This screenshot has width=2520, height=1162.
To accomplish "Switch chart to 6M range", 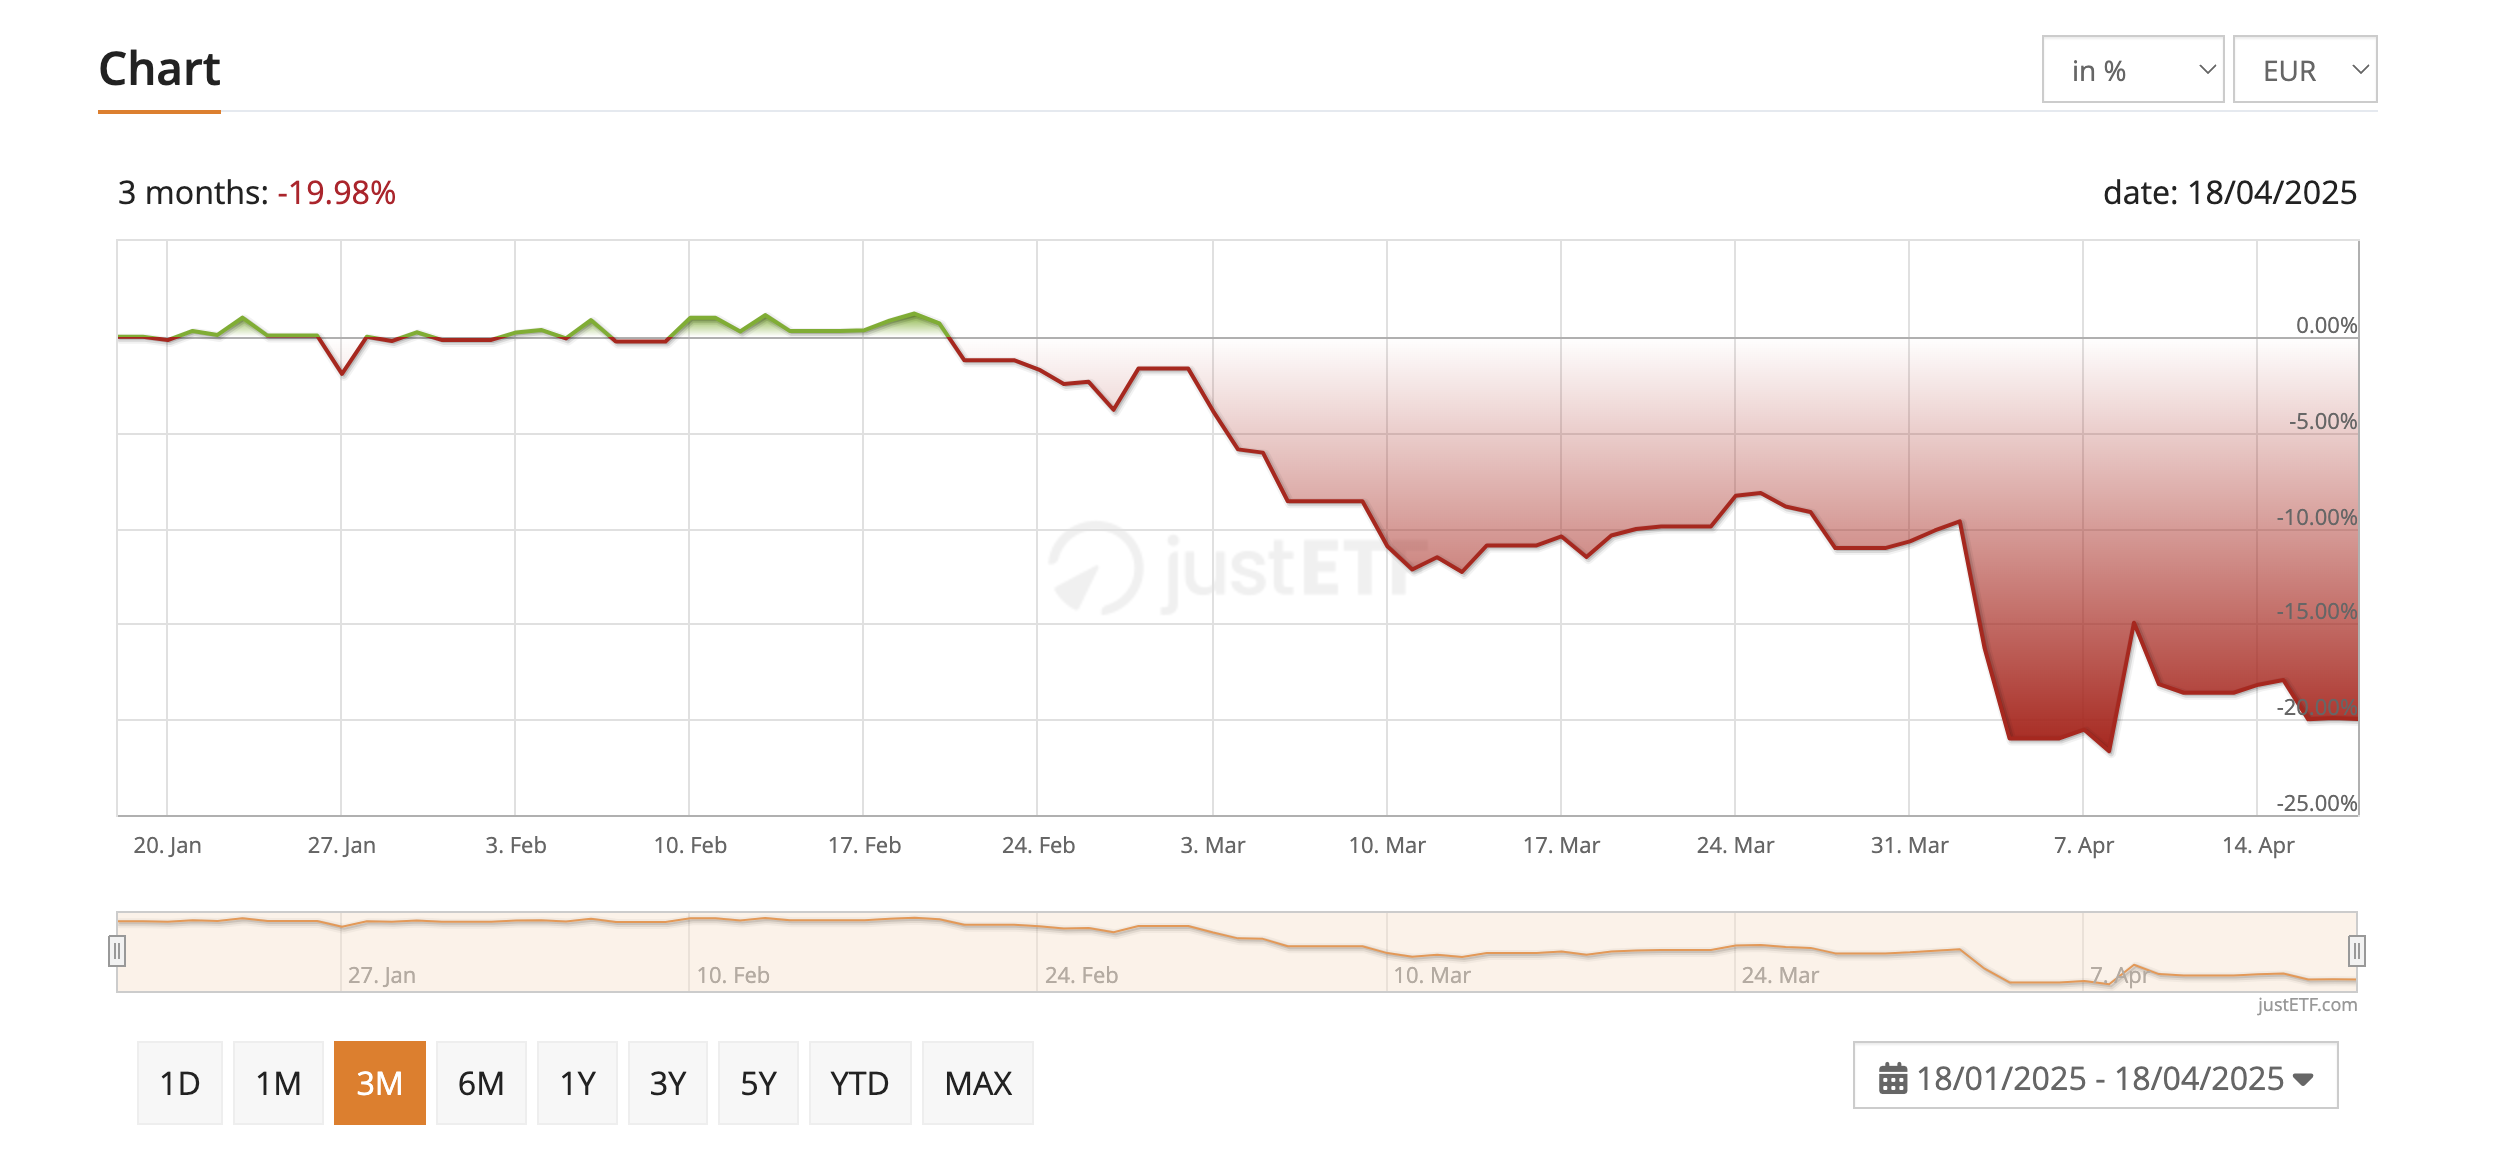I will point(481,1083).
